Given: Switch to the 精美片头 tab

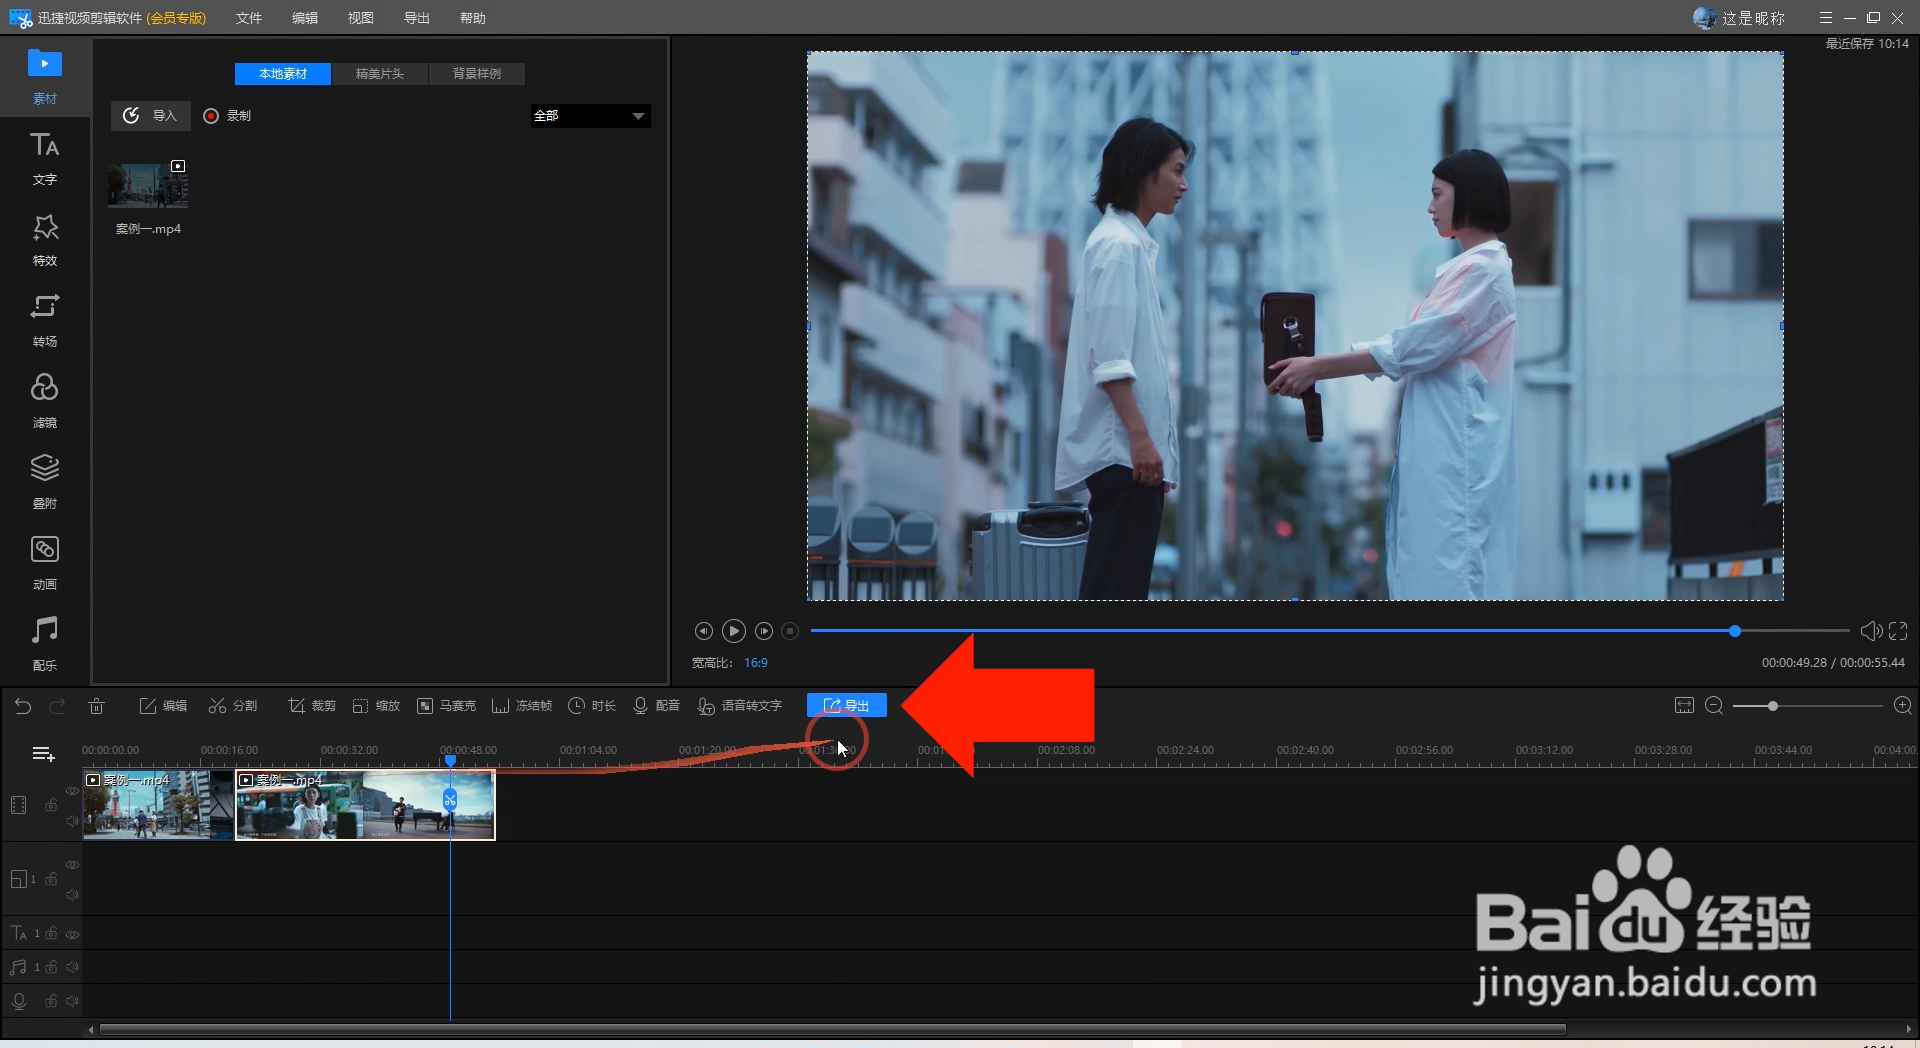Looking at the screenshot, I should [x=380, y=74].
